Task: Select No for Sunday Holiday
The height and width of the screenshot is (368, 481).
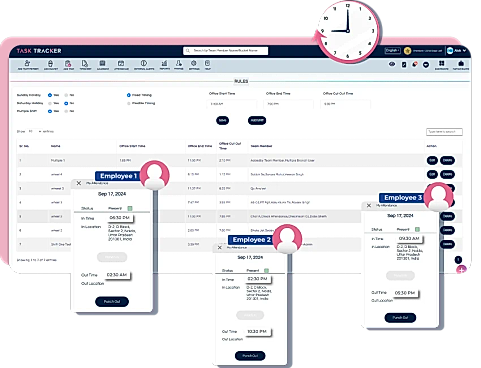Action: pyautogui.click(x=66, y=95)
